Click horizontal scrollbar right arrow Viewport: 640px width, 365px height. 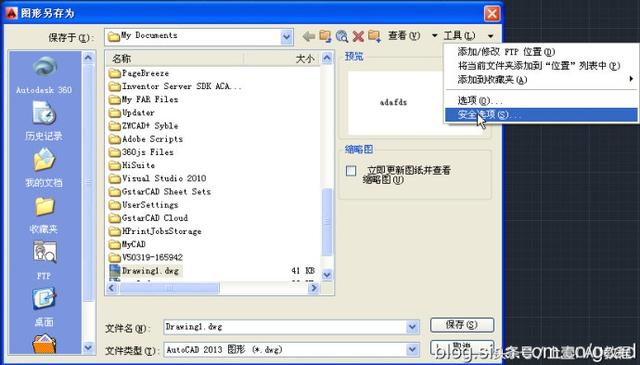click(x=313, y=288)
